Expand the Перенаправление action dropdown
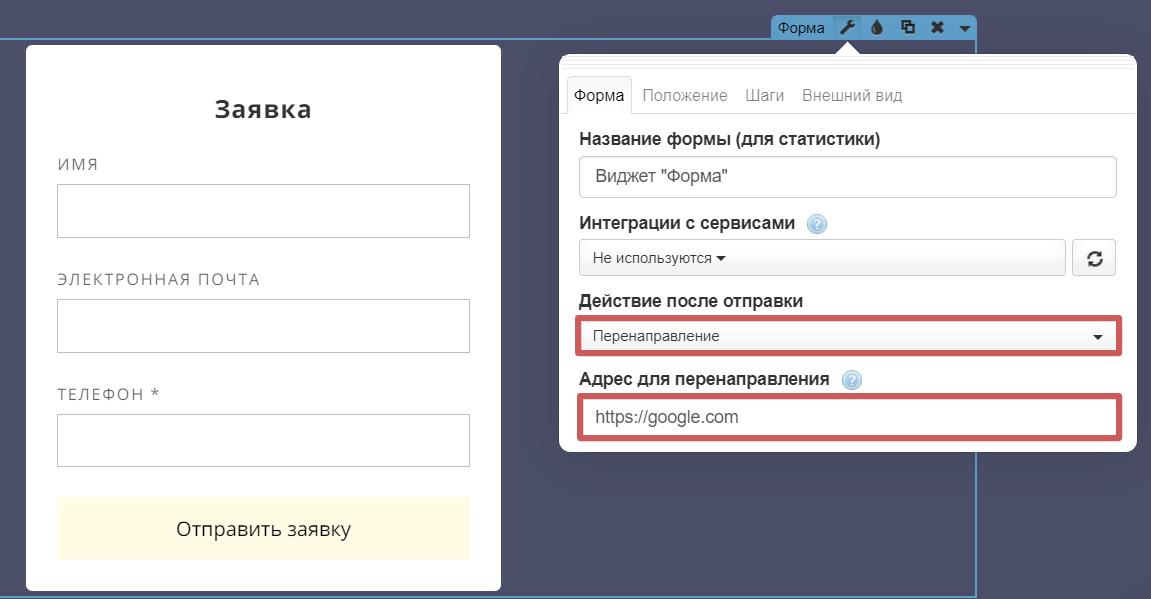1151x599 pixels. point(848,336)
